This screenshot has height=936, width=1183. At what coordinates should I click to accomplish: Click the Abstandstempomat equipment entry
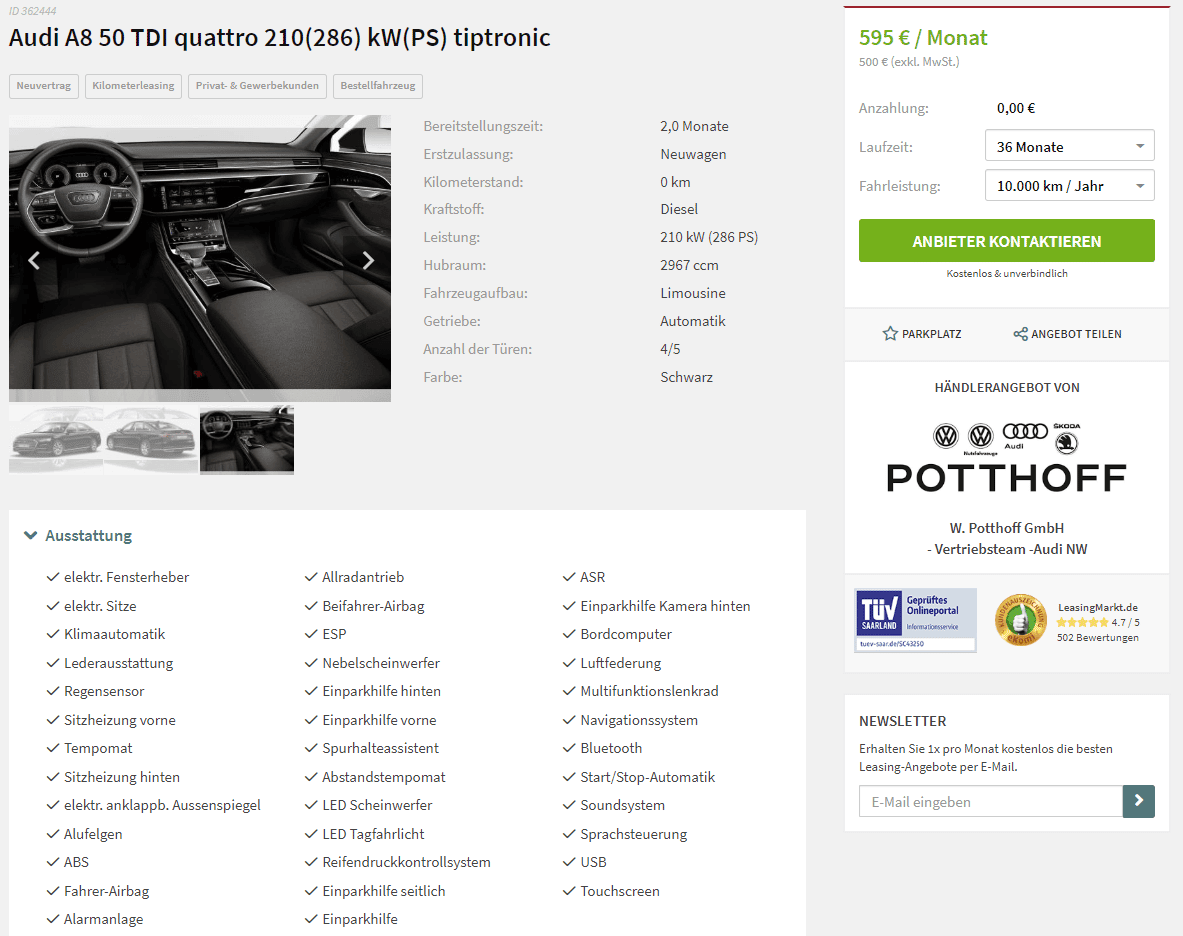click(384, 777)
